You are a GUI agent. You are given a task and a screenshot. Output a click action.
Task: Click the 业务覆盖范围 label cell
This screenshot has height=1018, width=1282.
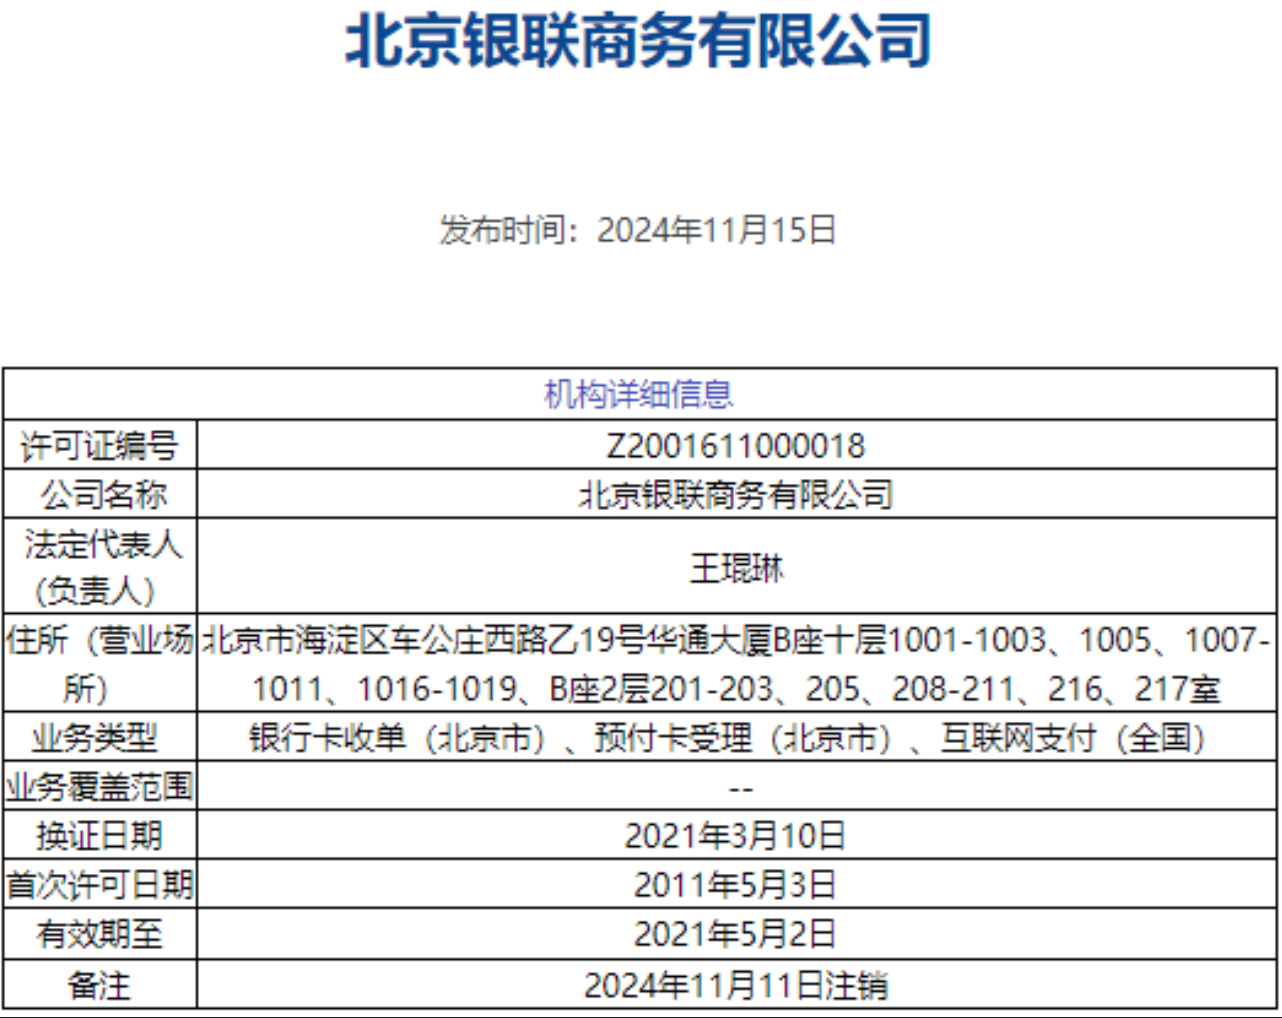point(99,787)
